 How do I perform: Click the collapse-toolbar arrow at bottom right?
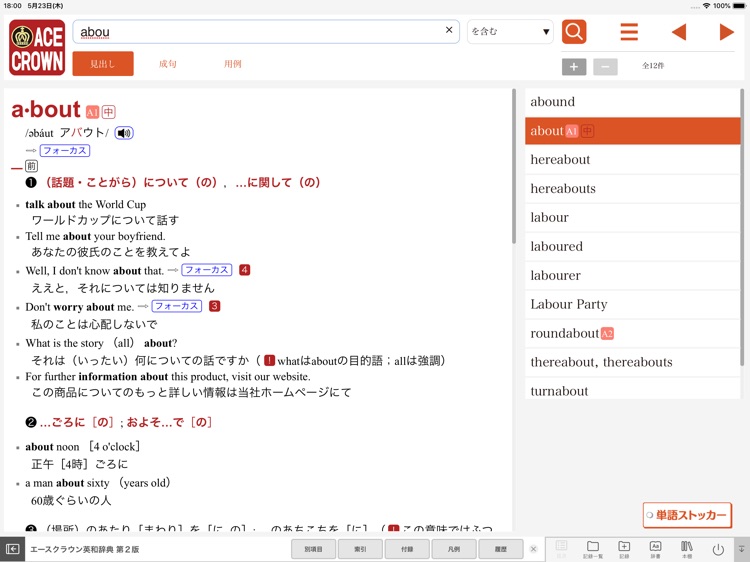pos(741,549)
